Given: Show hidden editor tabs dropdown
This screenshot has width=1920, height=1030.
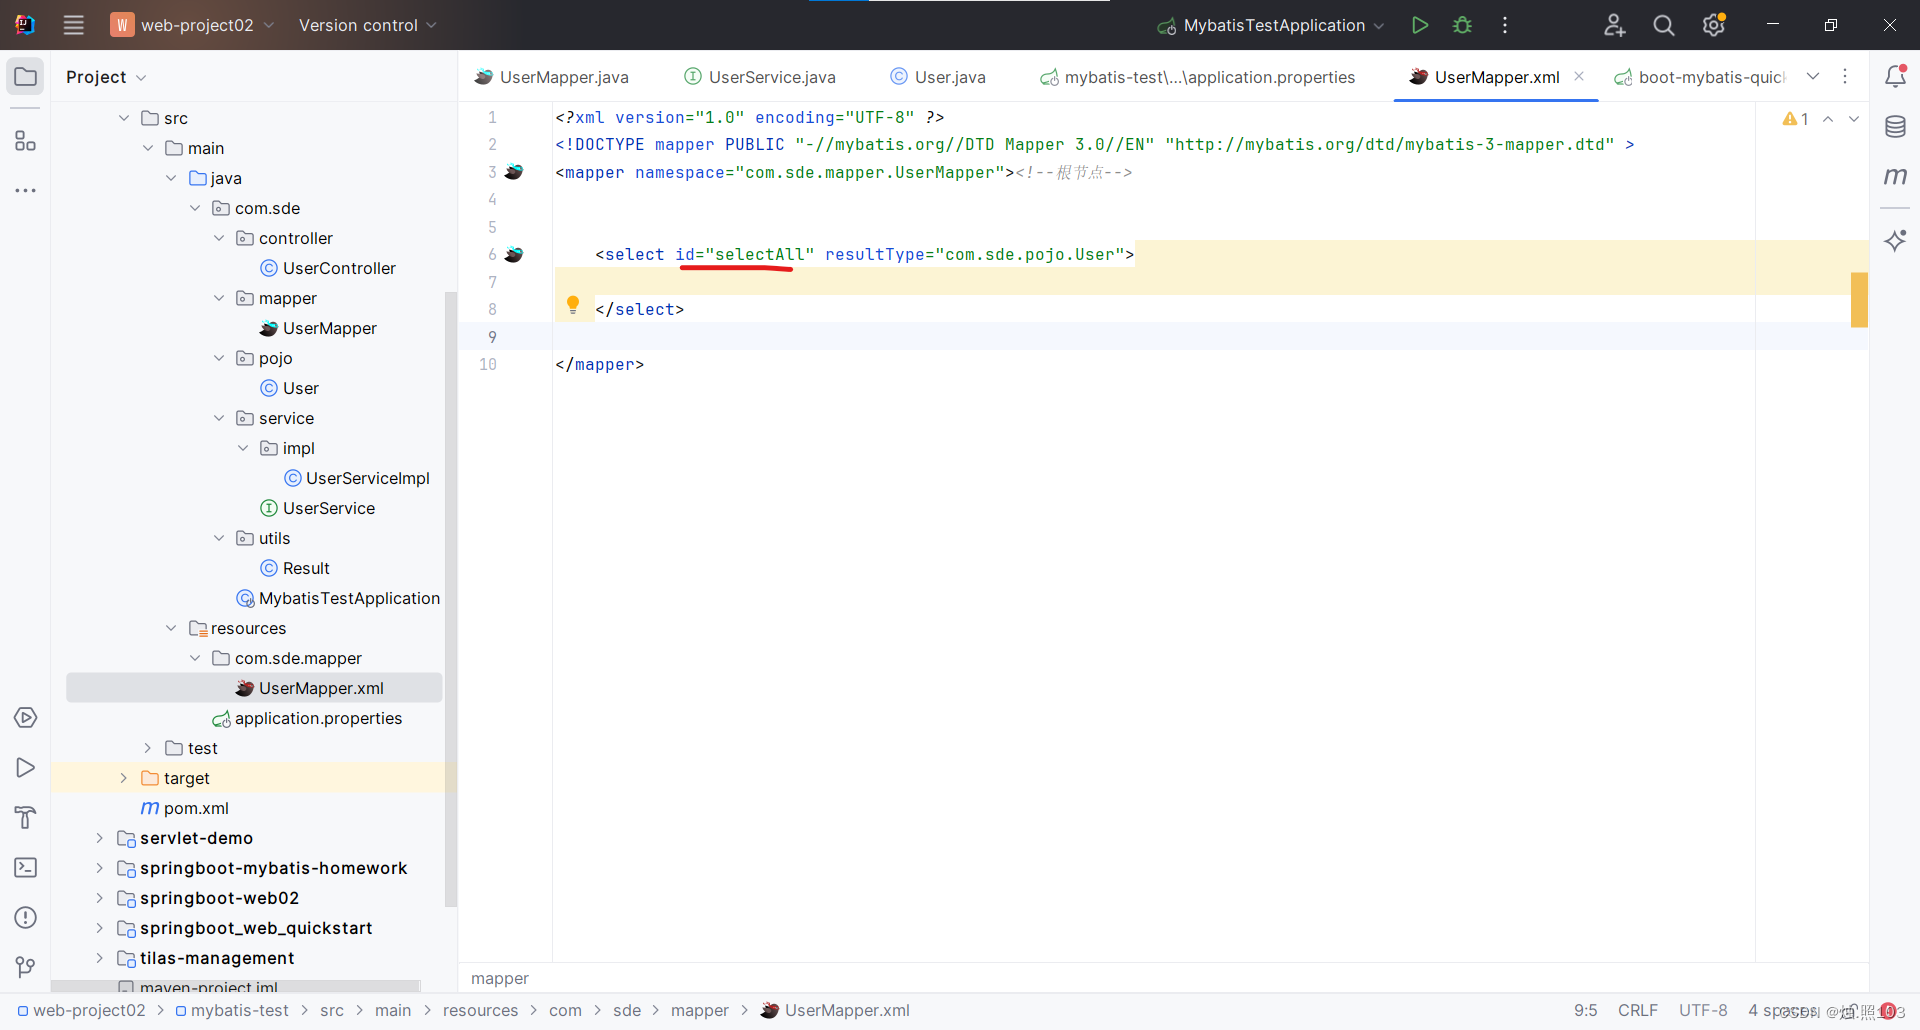Looking at the screenshot, I should 1813,77.
